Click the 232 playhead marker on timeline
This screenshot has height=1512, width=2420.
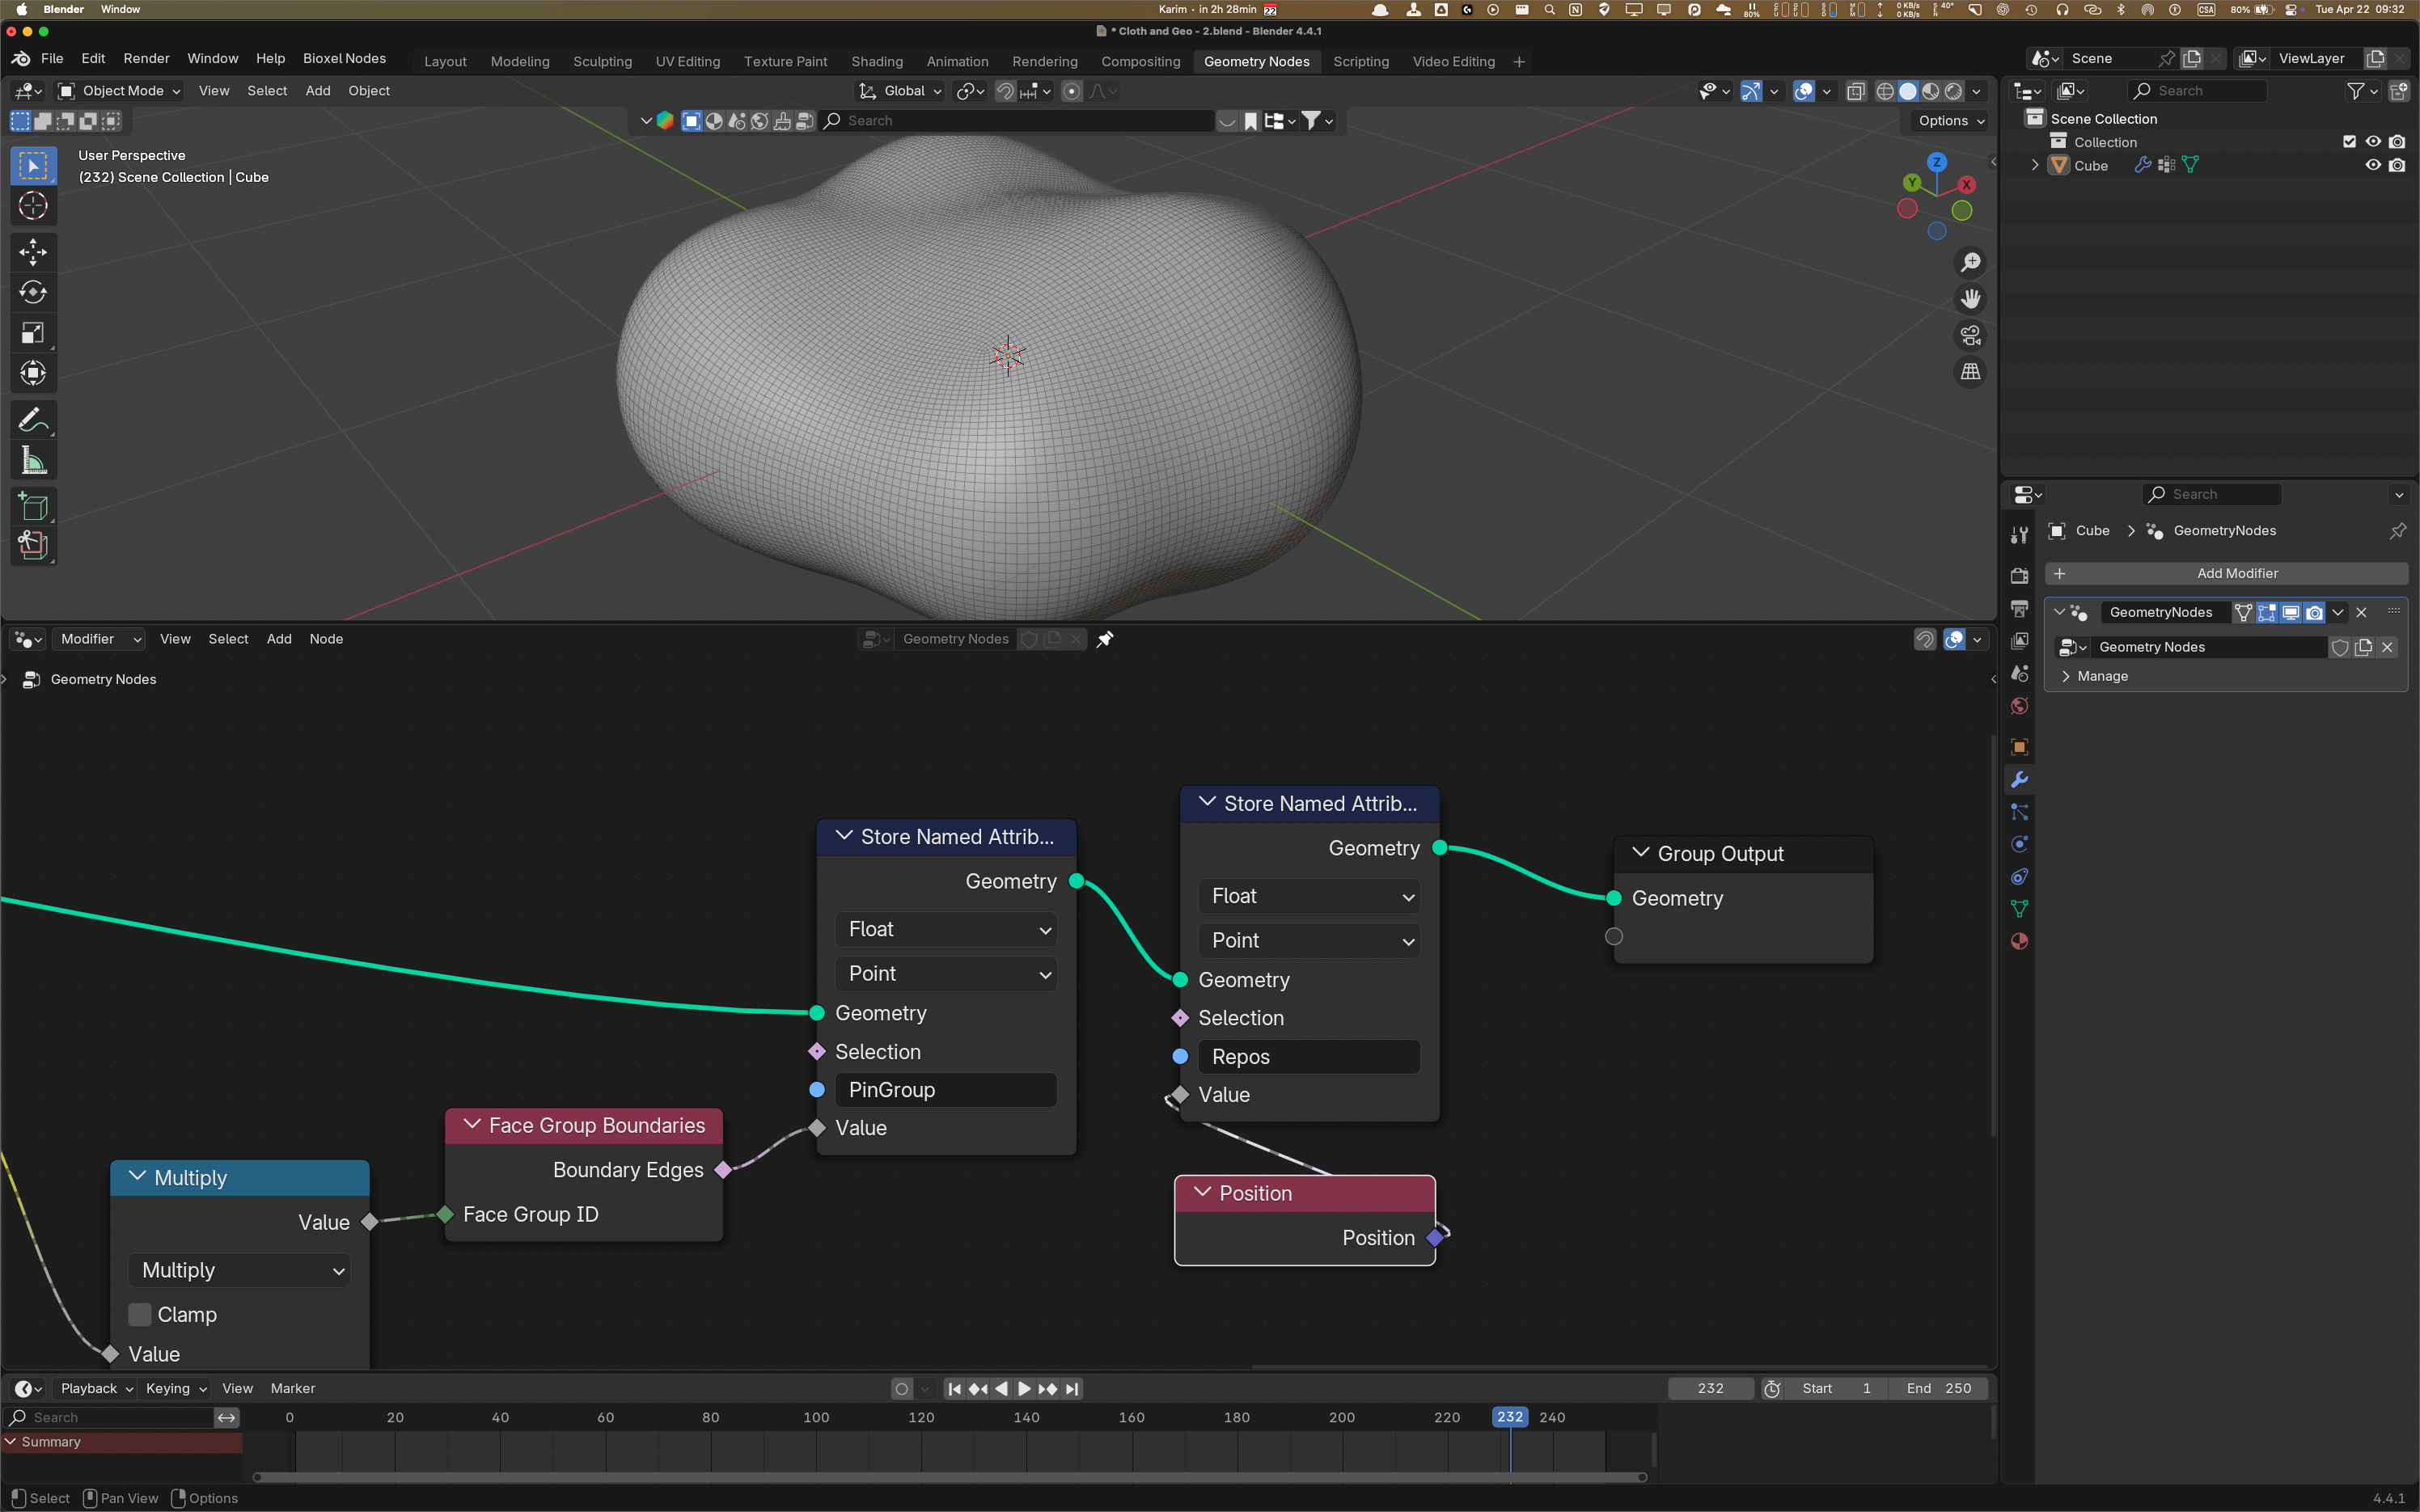(1510, 1417)
